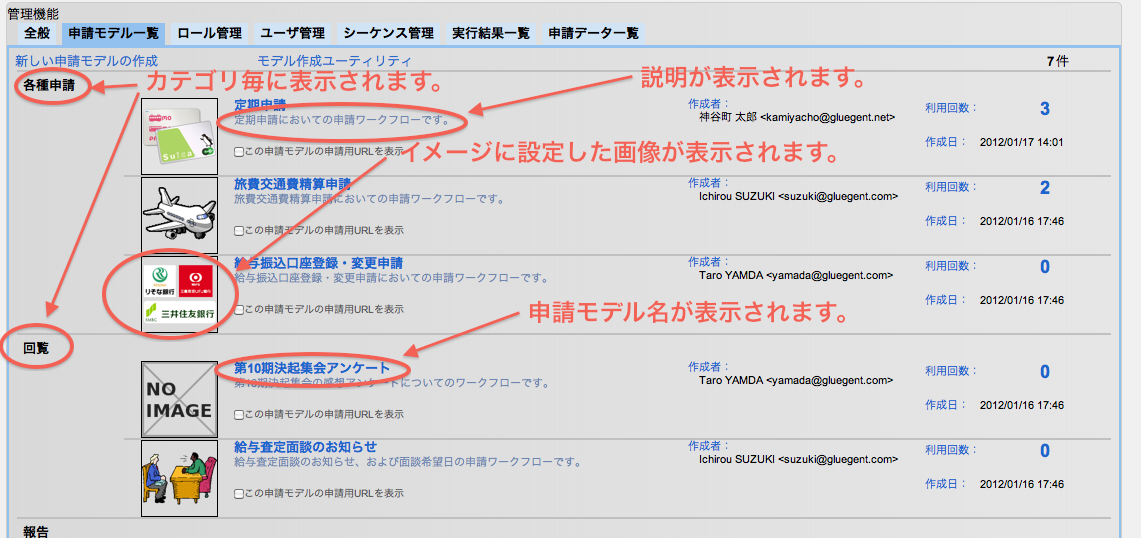Click the bank logos image for 給与振込口座登録
Image resolution: width=1141 pixels, height=538 pixels.
(179, 294)
